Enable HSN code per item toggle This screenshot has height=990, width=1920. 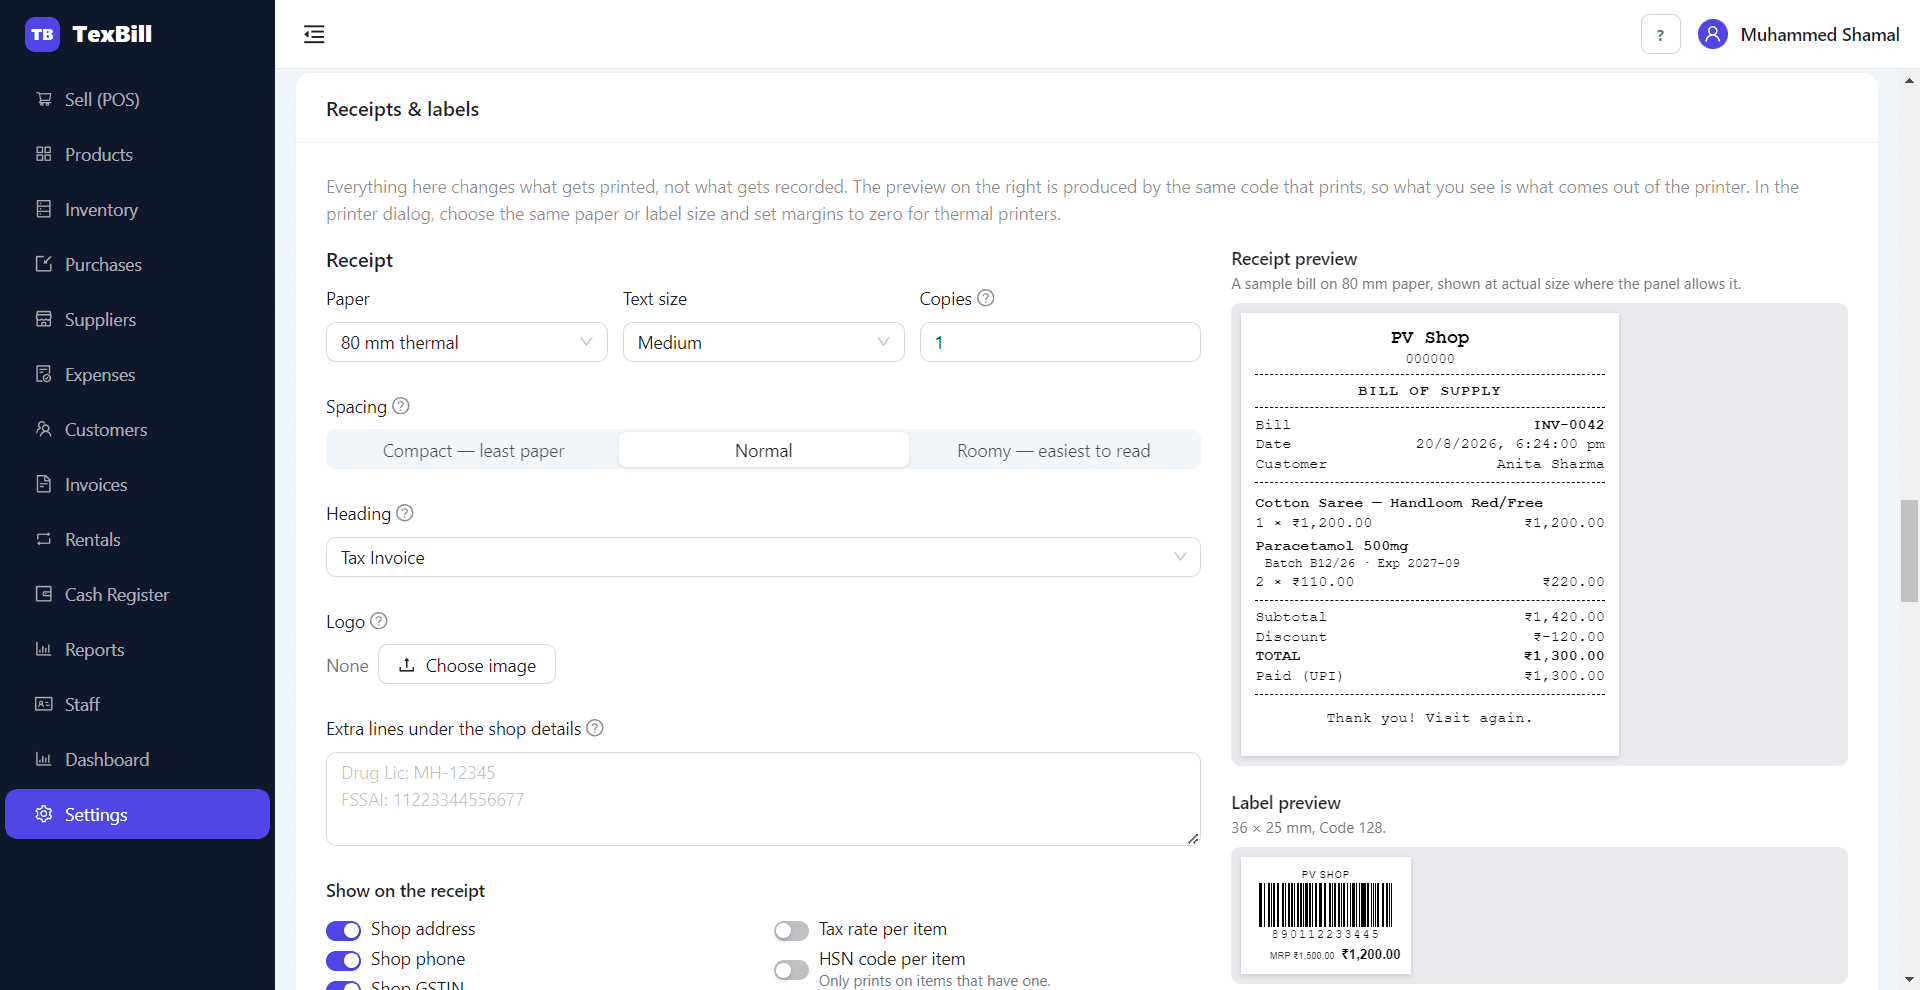click(x=791, y=970)
